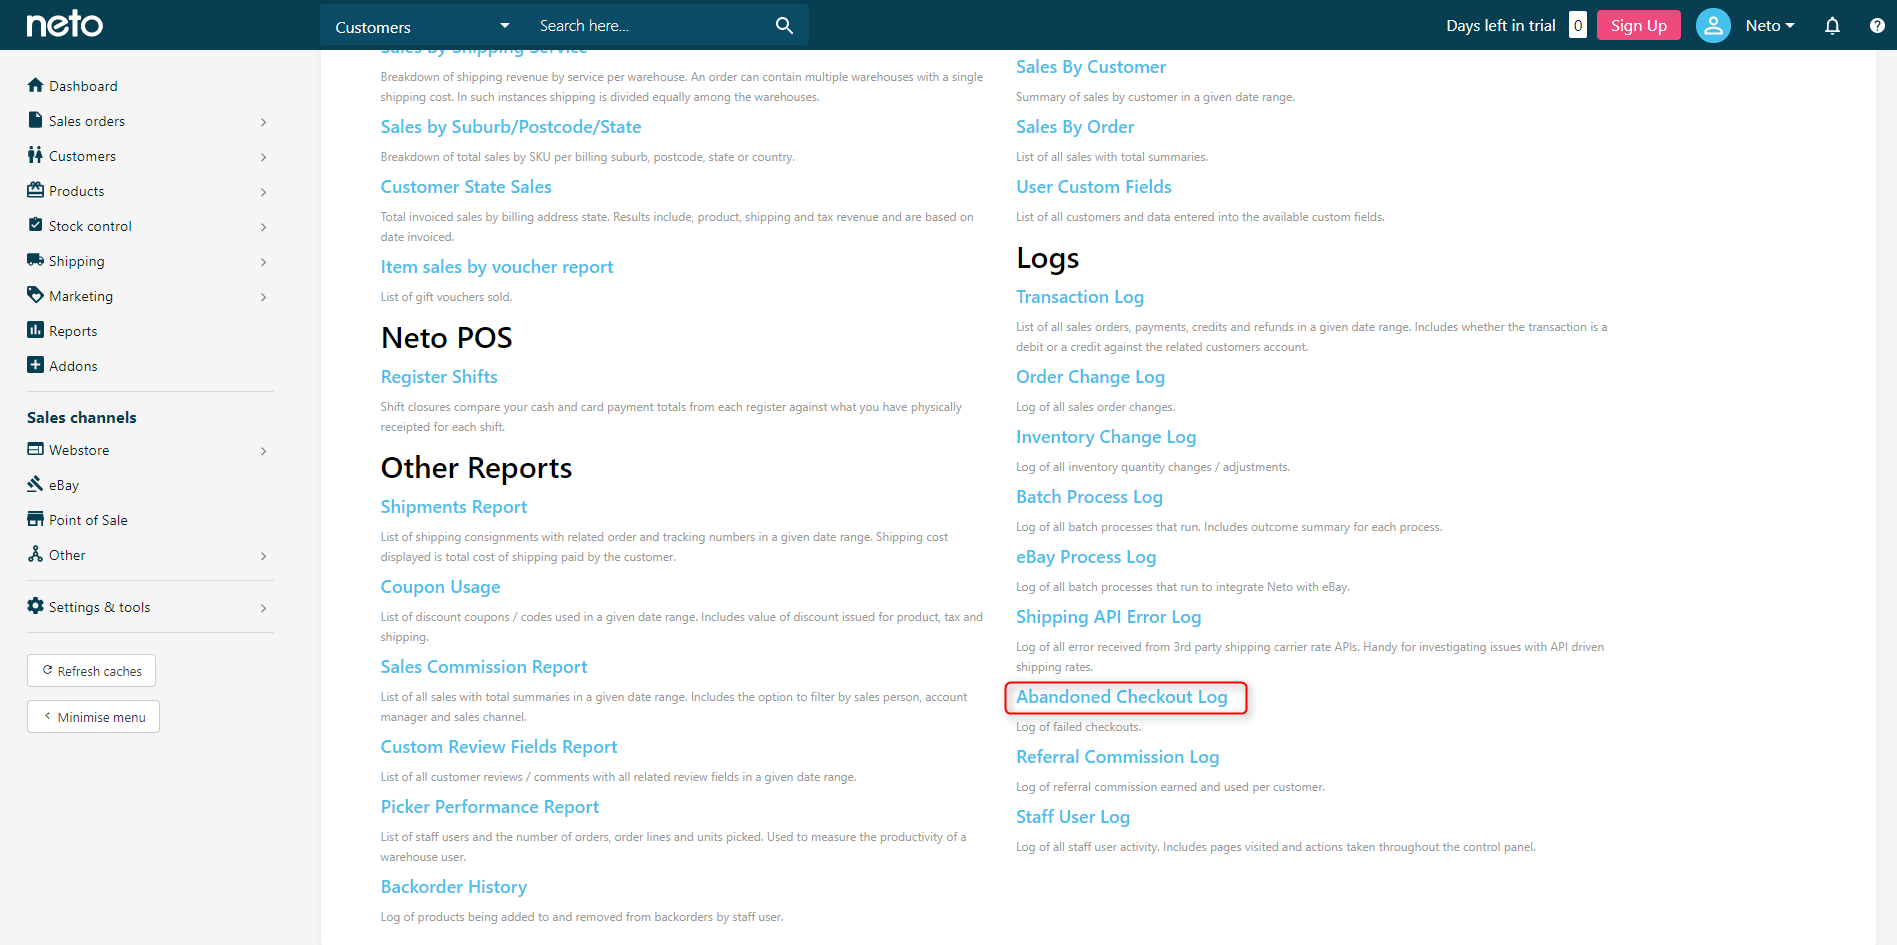This screenshot has width=1897, height=945.
Task: Click the eBay gavel icon
Action: (36, 484)
